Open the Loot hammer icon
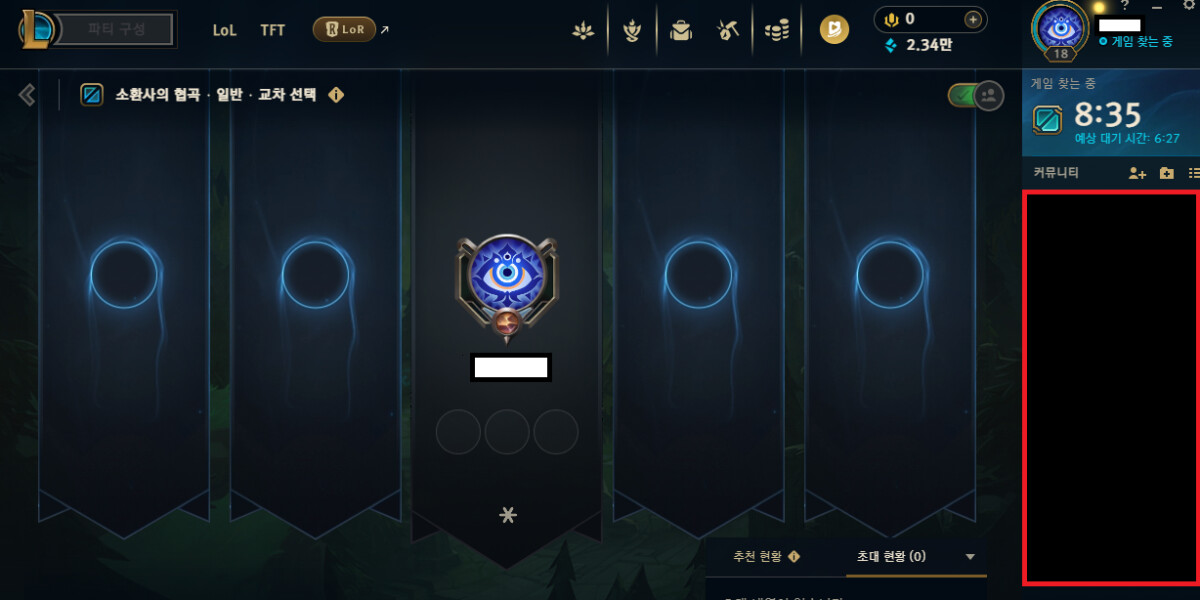The image size is (1200, 600). coord(727,30)
